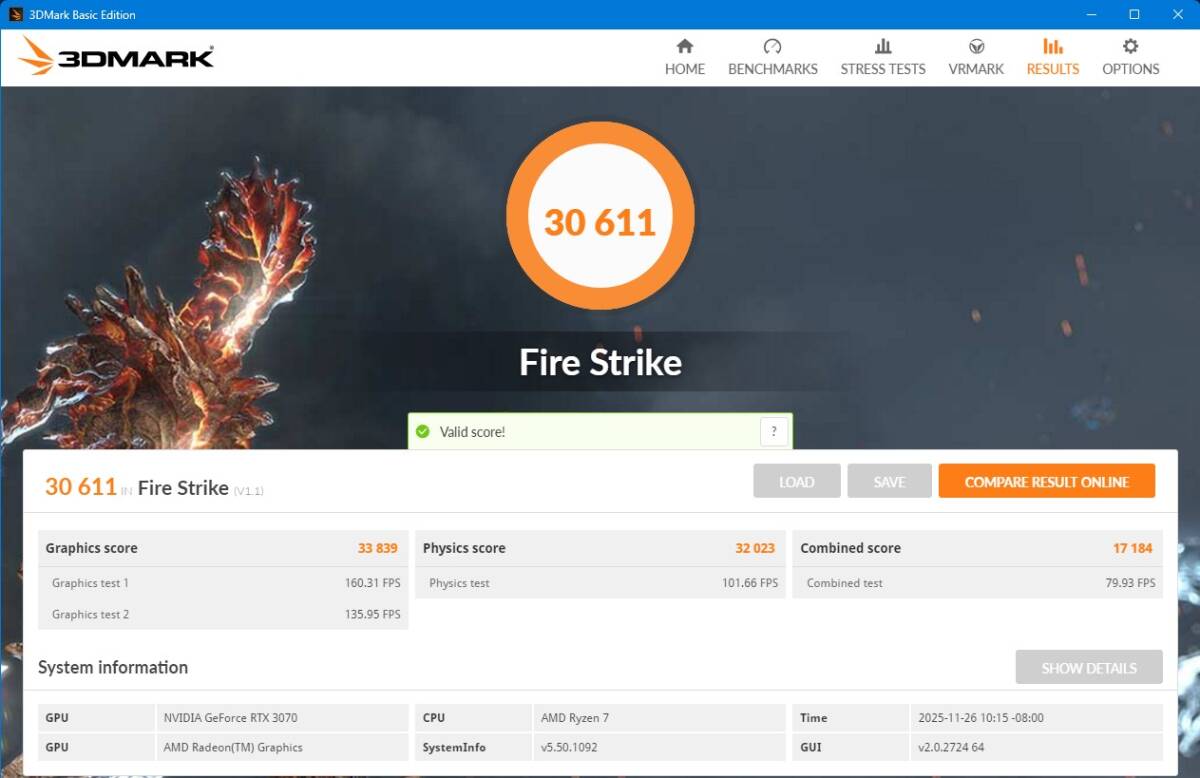Switch to BENCHMARKS label
1200x778 pixels.
pos(773,69)
